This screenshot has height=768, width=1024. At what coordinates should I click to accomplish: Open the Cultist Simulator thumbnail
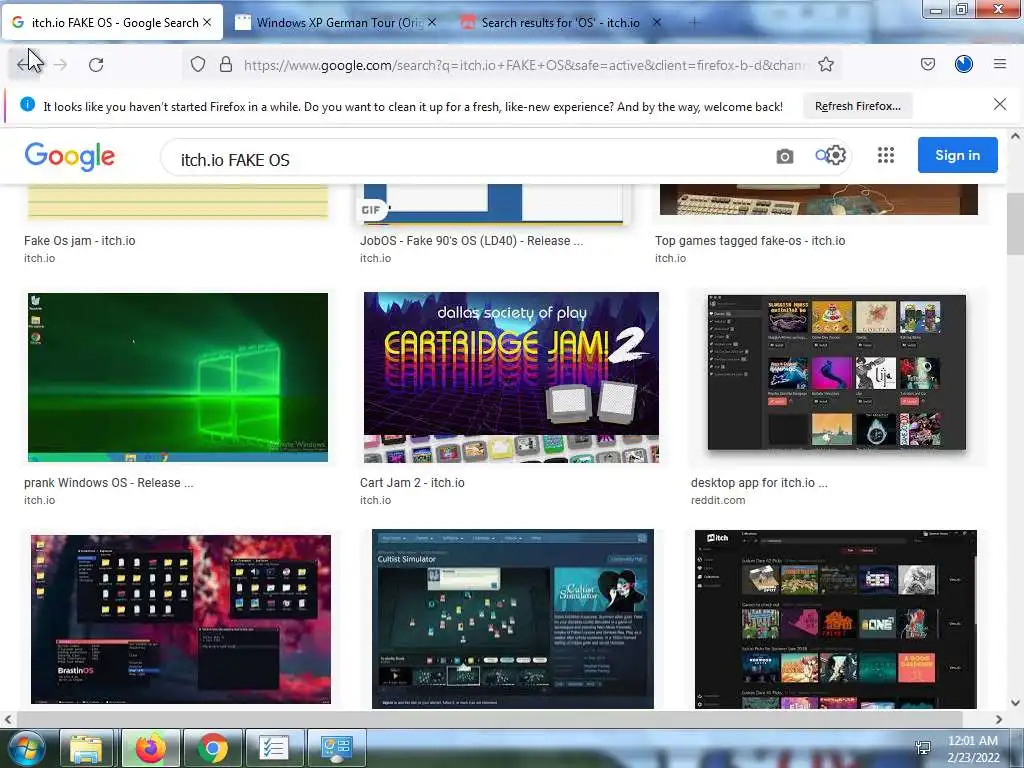coord(513,618)
